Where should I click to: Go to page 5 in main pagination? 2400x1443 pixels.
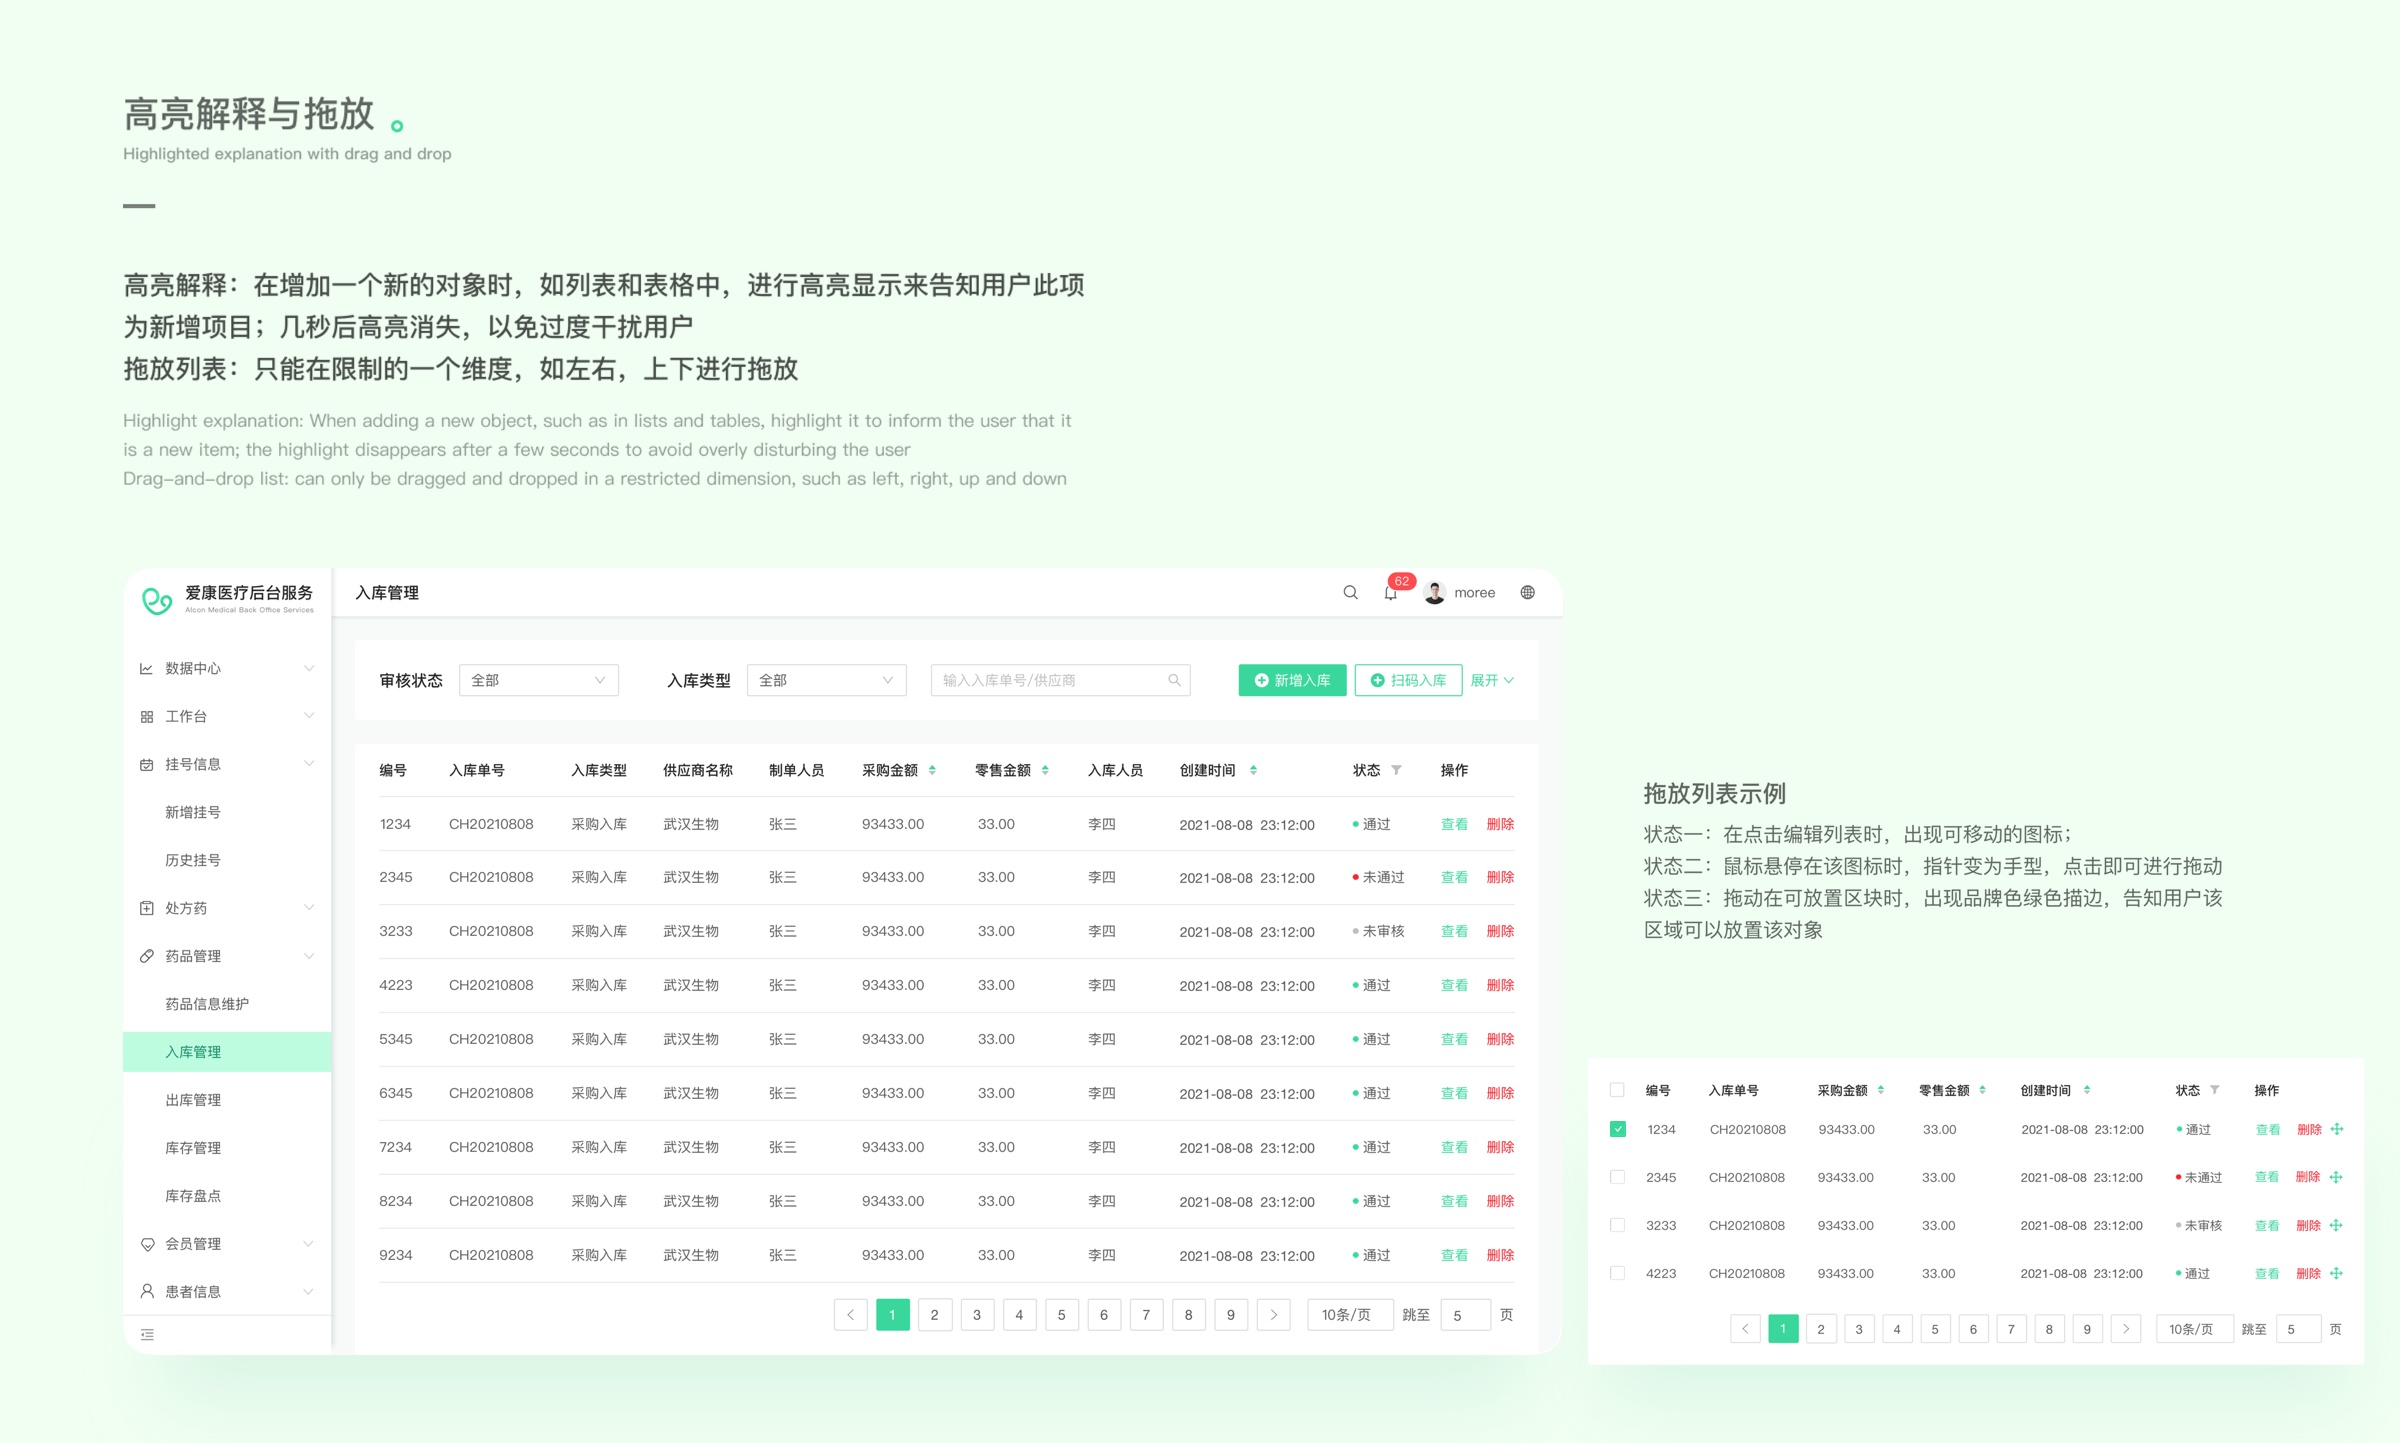(x=1061, y=1315)
